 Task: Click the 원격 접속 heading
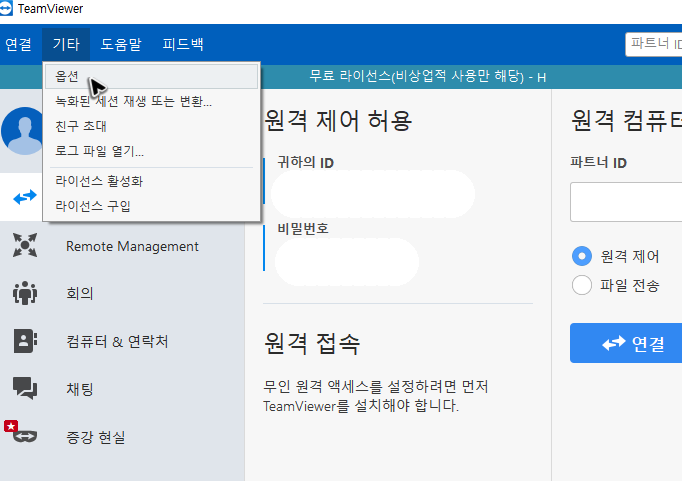click(312, 344)
